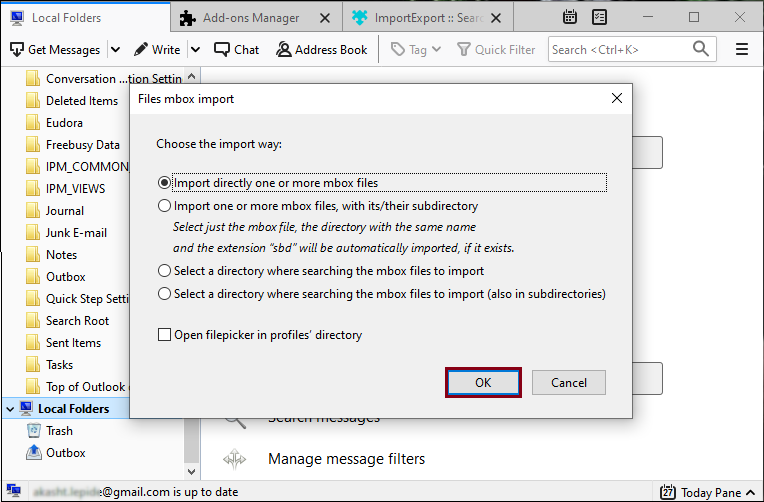Open the hamburger application menu
Image resolution: width=764 pixels, height=502 pixels.
coord(742,49)
